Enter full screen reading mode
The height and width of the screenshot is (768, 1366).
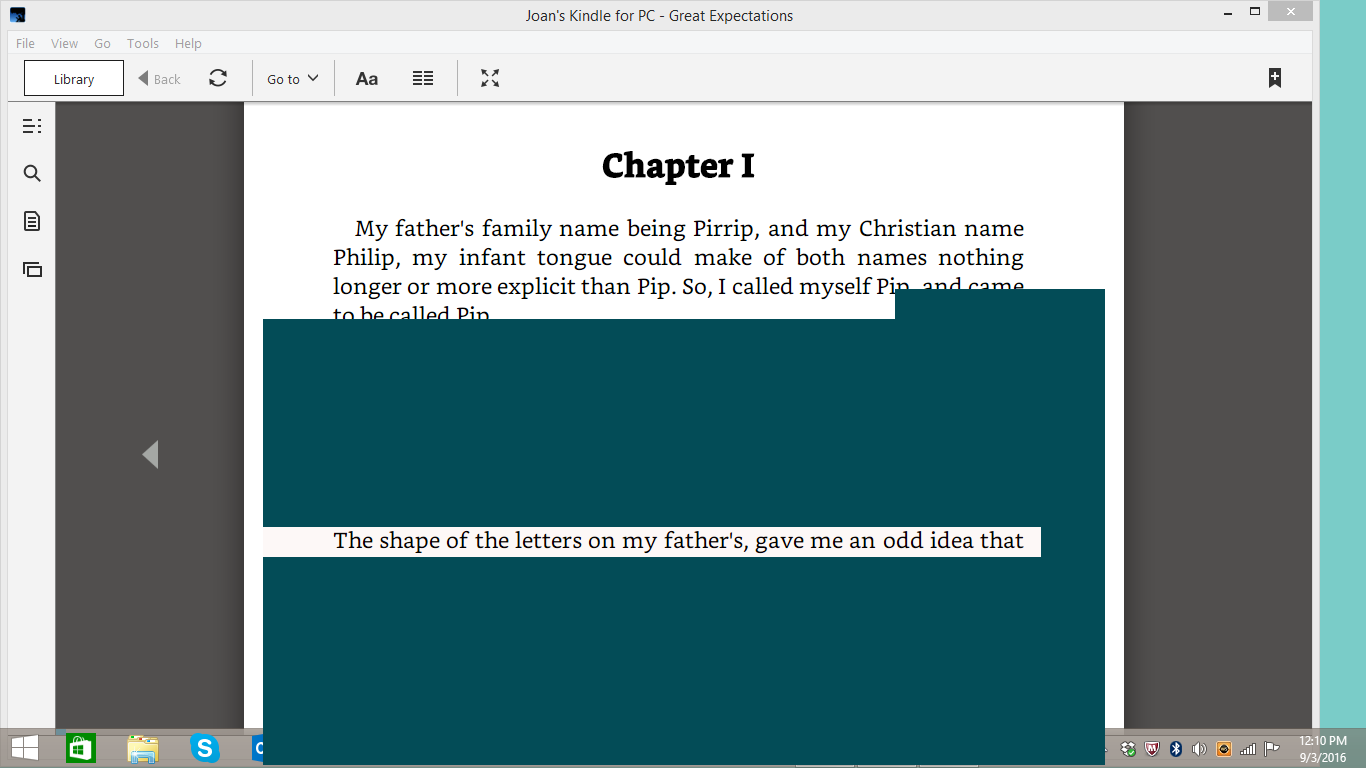point(489,78)
